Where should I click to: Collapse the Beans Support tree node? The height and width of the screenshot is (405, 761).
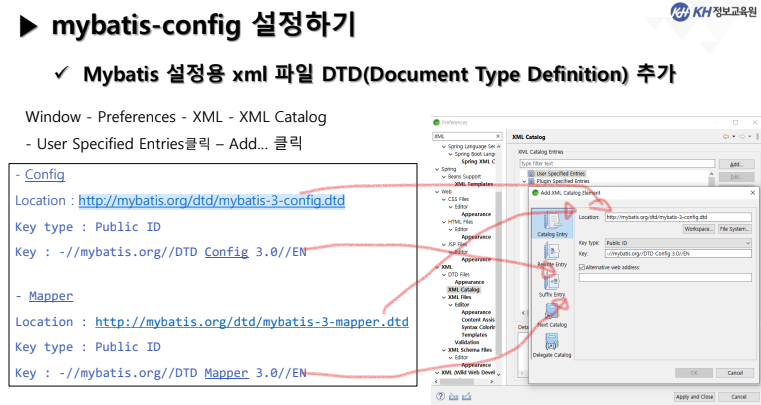click(x=444, y=177)
